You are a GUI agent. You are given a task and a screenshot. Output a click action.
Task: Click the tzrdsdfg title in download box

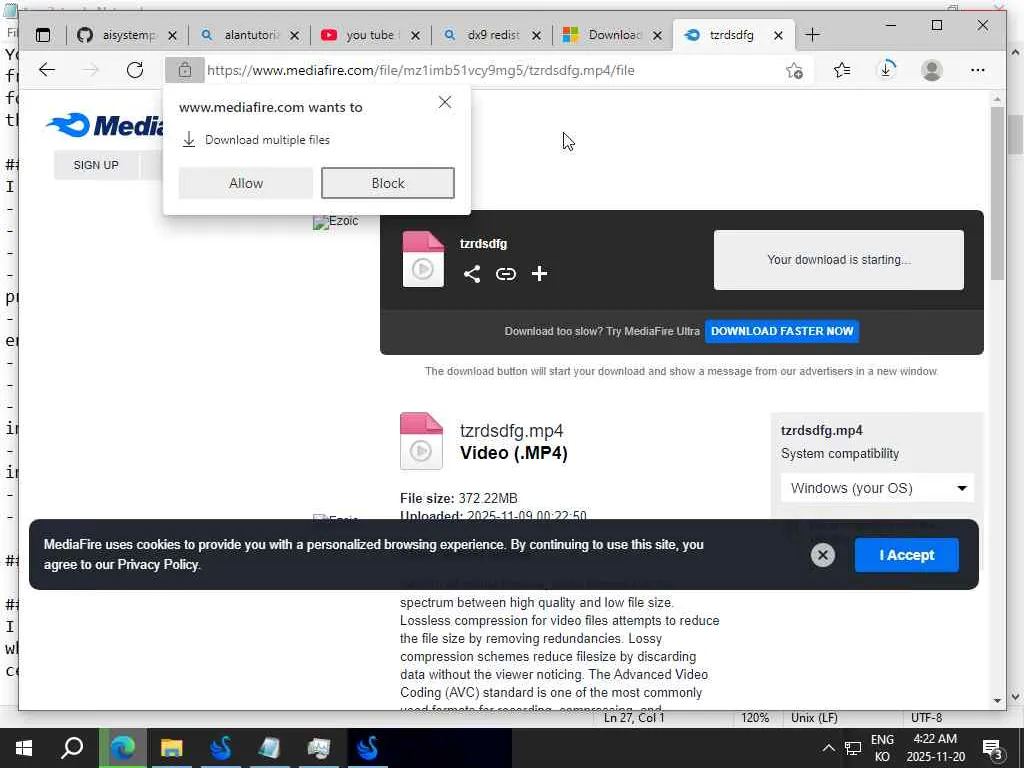pyautogui.click(x=483, y=244)
